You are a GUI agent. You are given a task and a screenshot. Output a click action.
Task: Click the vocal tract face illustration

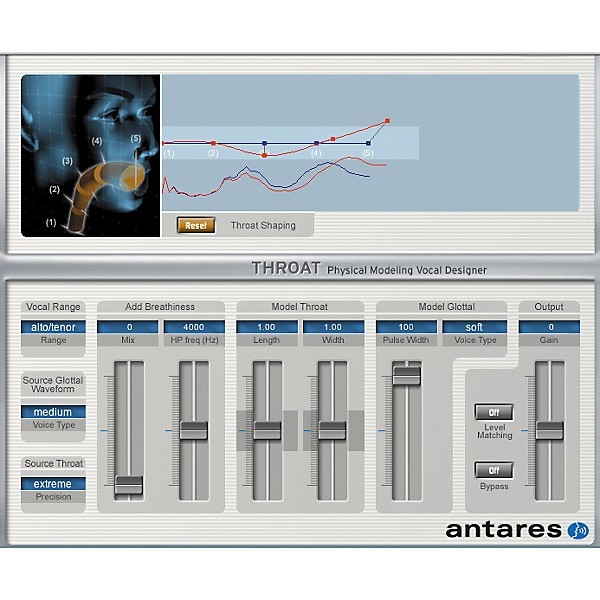tap(90, 156)
